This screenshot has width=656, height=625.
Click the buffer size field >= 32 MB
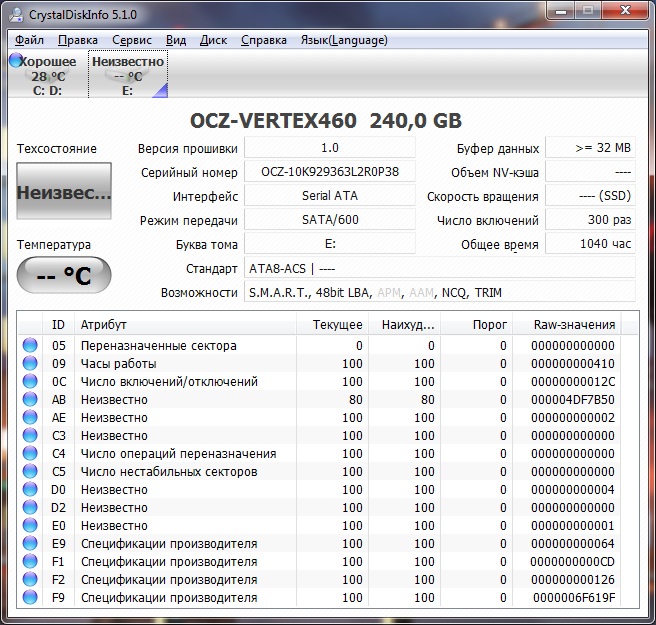click(x=590, y=148)
